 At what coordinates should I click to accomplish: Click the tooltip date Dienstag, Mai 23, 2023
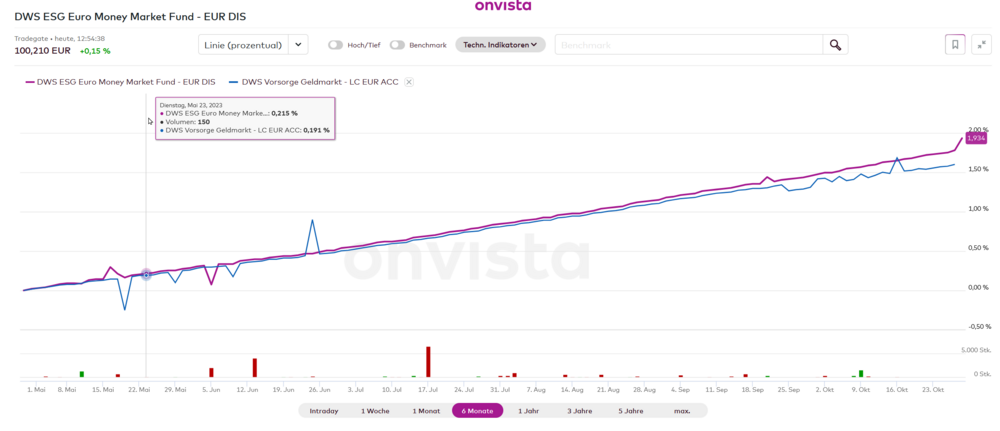click(191, 105)
